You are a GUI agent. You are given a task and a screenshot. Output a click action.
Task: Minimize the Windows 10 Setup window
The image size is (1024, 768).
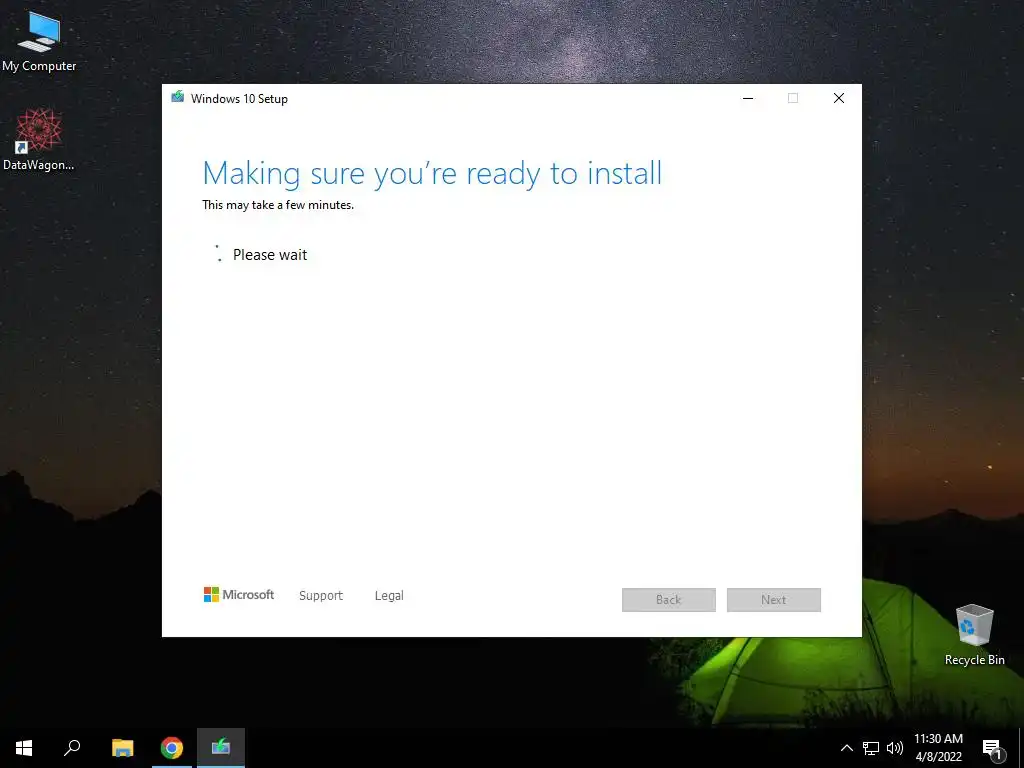coord(748,98)
